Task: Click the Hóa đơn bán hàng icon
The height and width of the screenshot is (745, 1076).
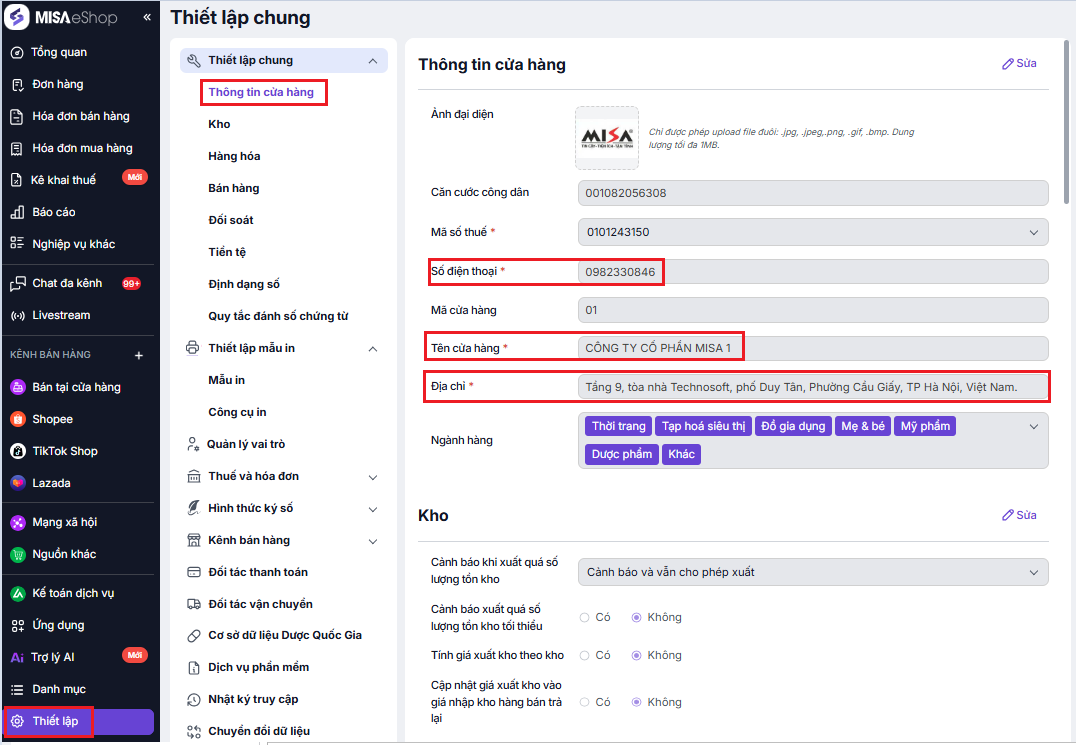Action: click(17, 117)
